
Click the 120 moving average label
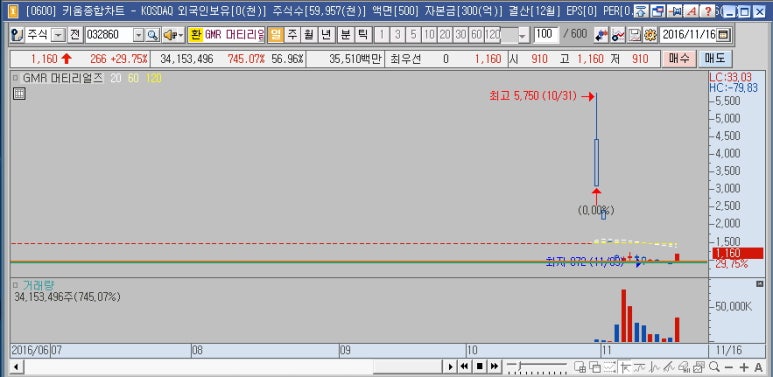pyautogui.click(x=154, y=78)
